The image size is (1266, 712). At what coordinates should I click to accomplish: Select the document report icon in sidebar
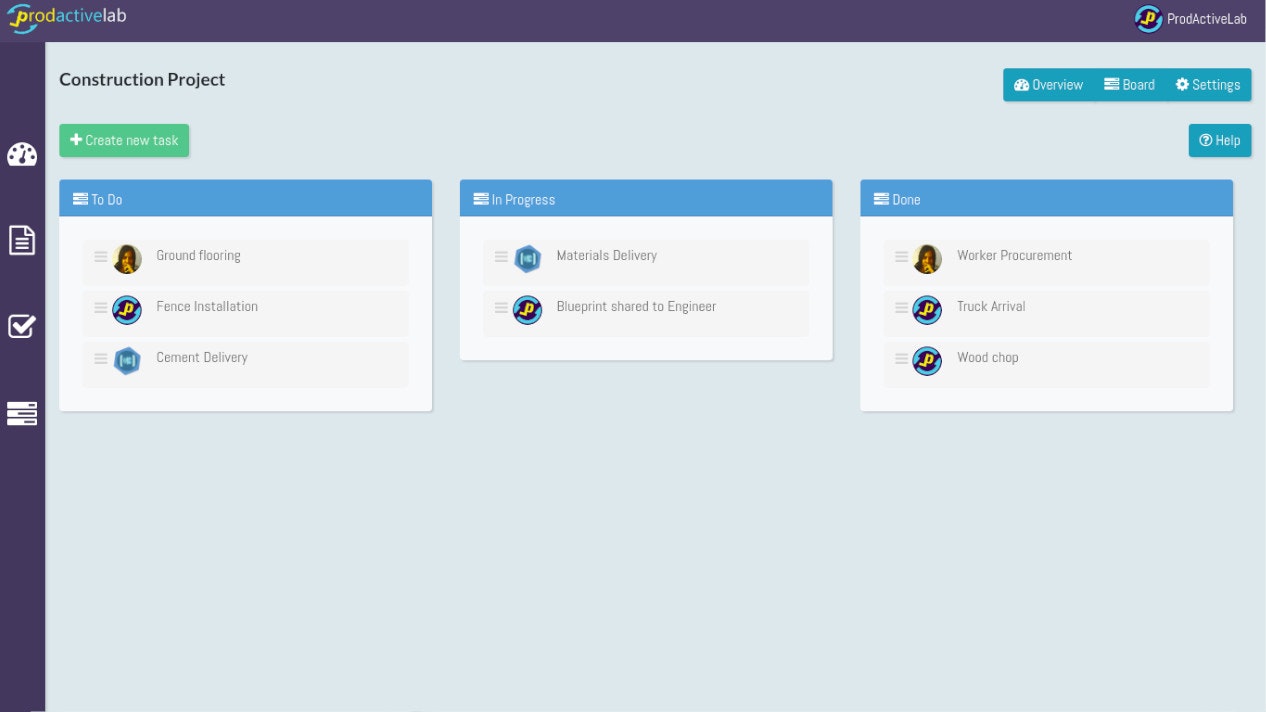tap(22, 240)
